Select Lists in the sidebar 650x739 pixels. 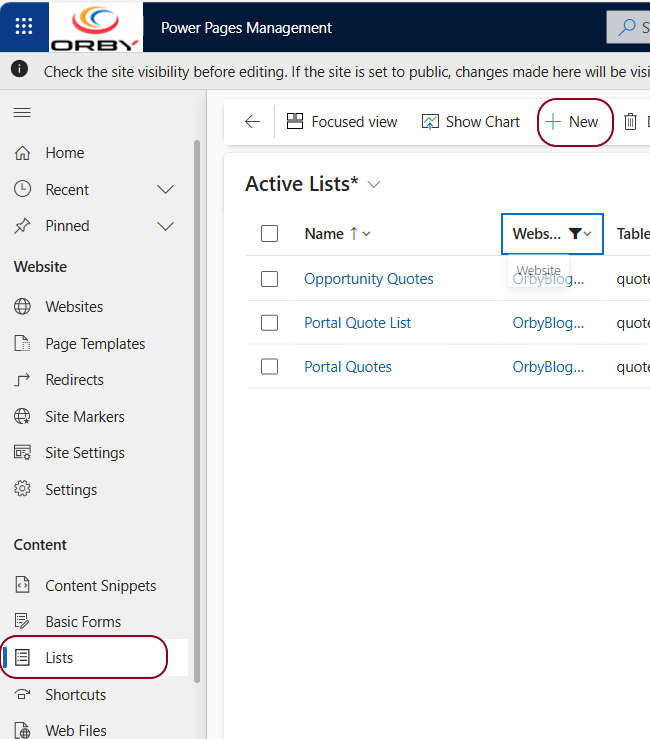[94, 657]
